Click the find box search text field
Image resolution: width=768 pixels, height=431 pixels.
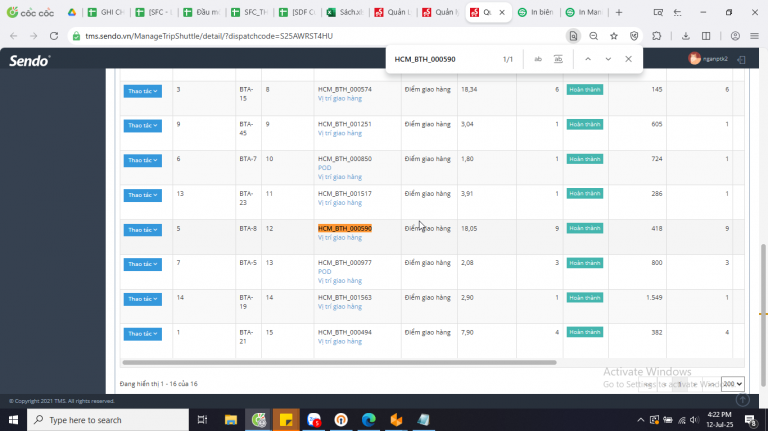[x=443, y=59]
